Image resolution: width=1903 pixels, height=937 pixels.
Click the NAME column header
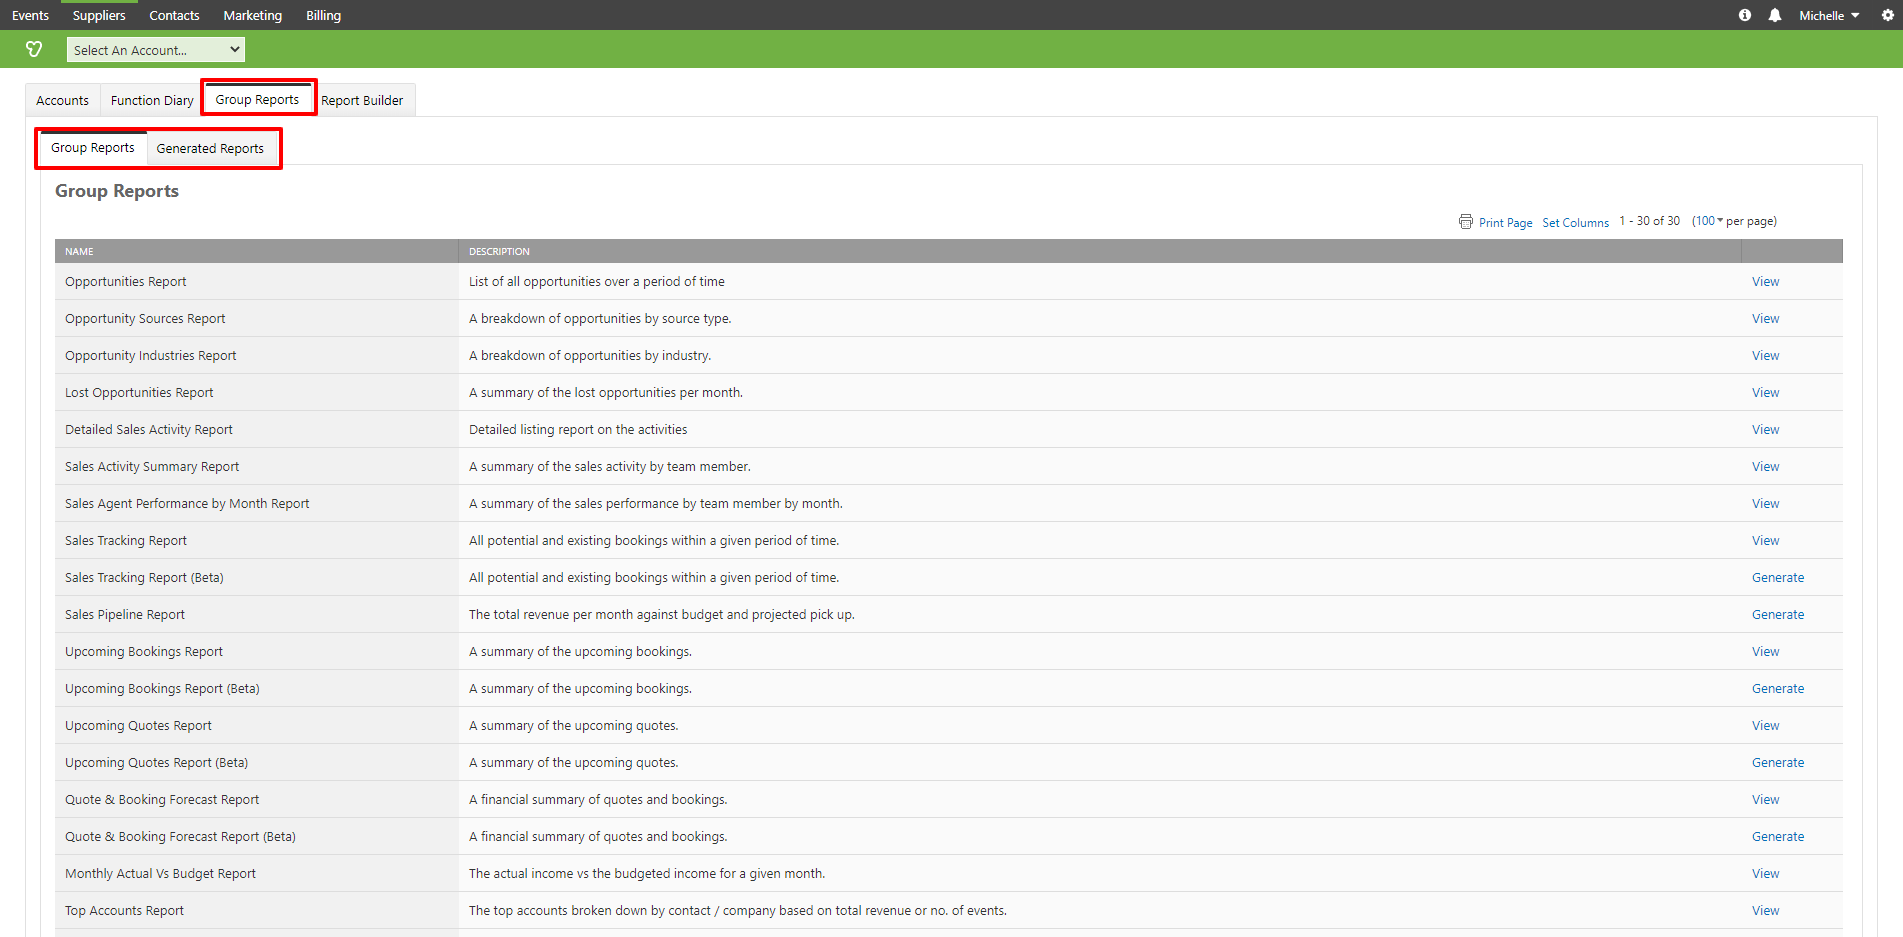[256, 251]
